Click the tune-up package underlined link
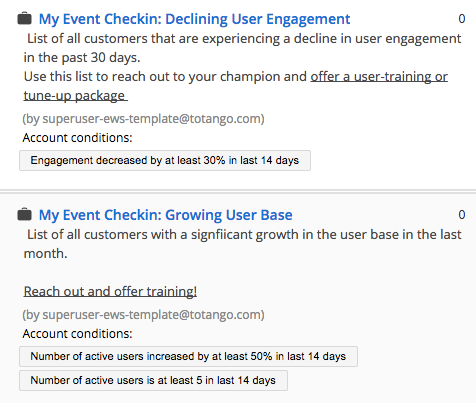476x403 pixels. click(75, 96)
